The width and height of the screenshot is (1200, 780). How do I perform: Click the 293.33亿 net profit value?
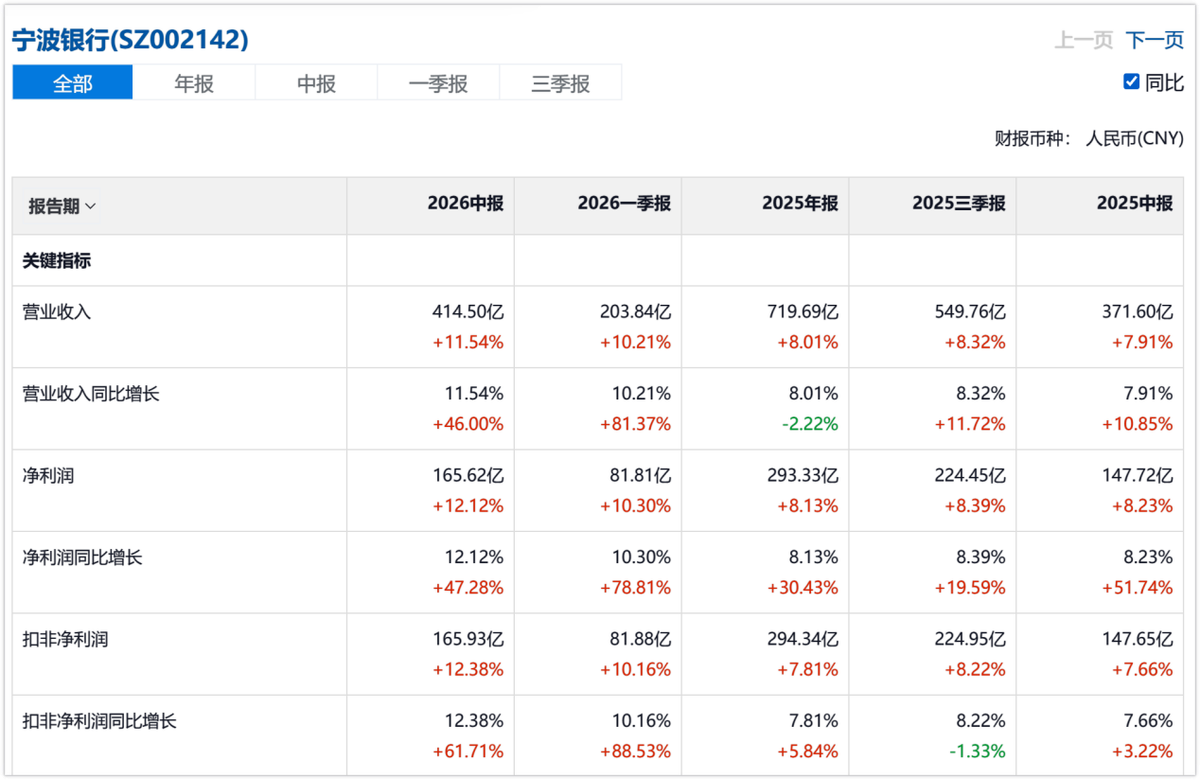803,476
